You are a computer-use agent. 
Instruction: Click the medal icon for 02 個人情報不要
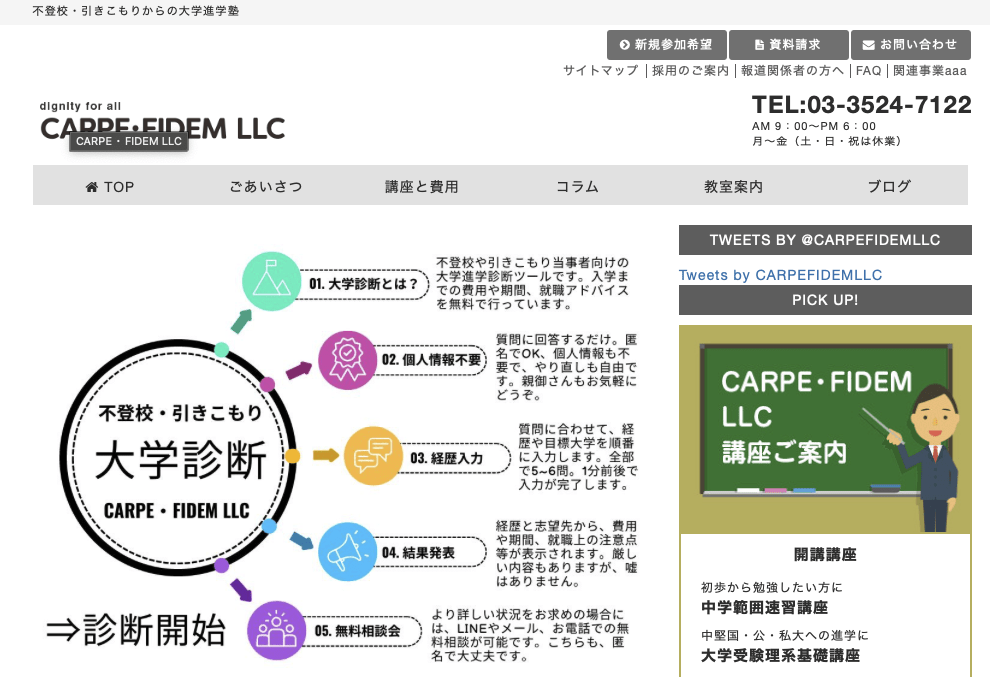pos(345,360)
